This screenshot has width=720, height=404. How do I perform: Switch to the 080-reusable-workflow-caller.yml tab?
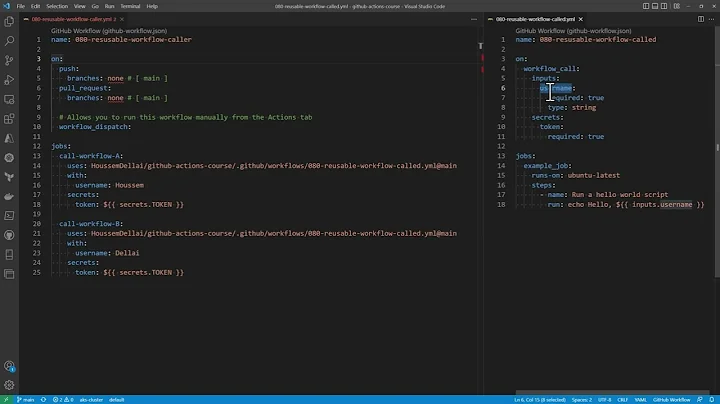pyautogui.click(x=72, y=19)
